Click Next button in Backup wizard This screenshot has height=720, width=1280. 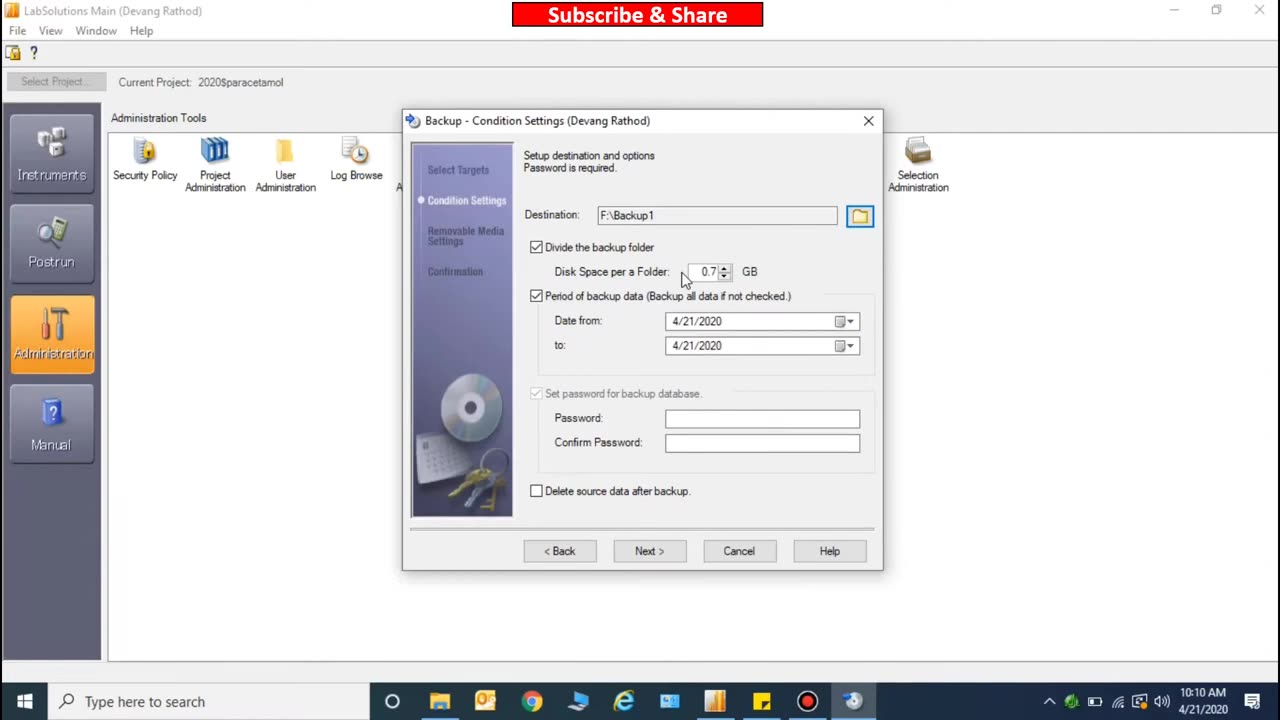point(650,551)
